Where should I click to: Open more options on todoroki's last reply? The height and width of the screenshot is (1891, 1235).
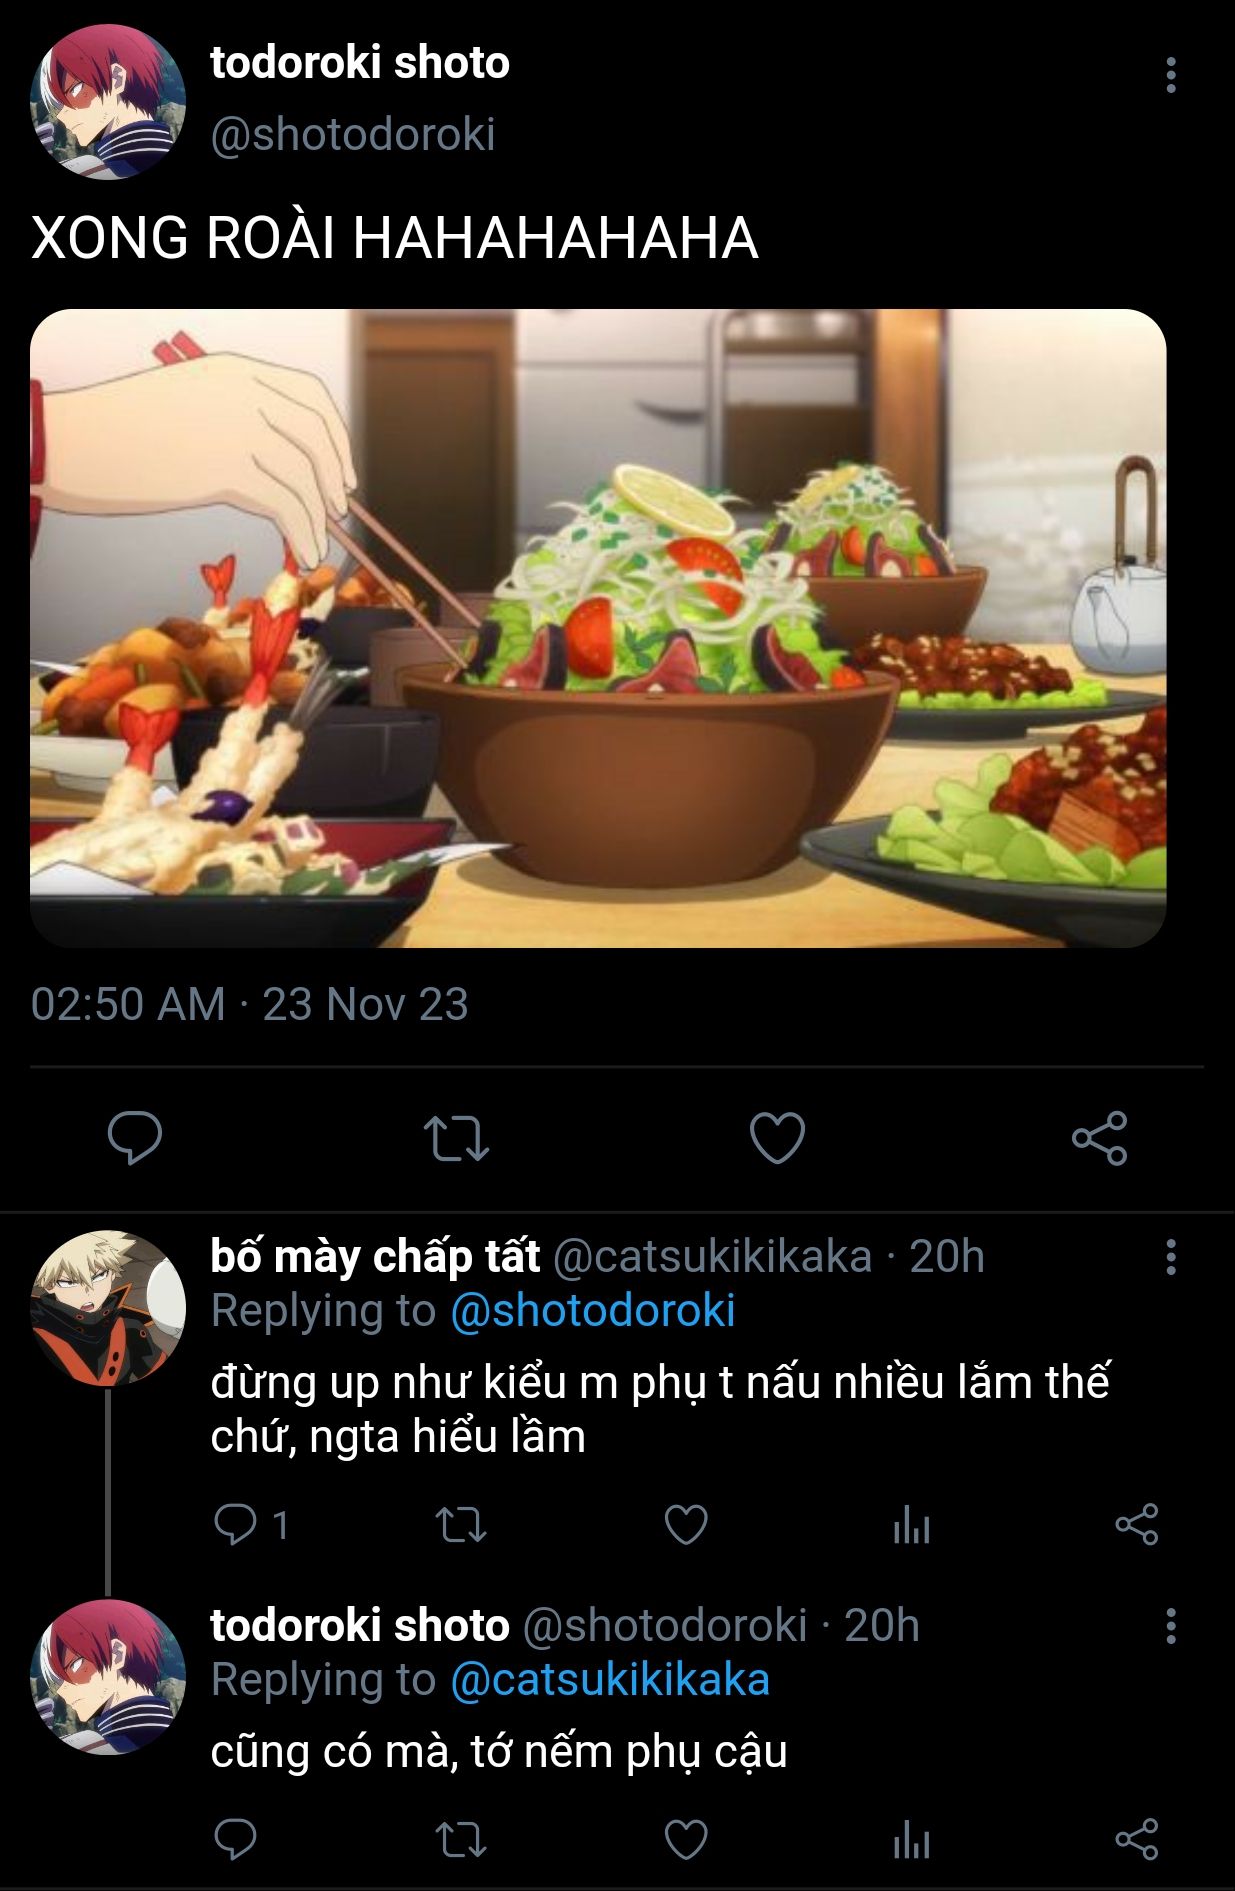(1171, 1627)
